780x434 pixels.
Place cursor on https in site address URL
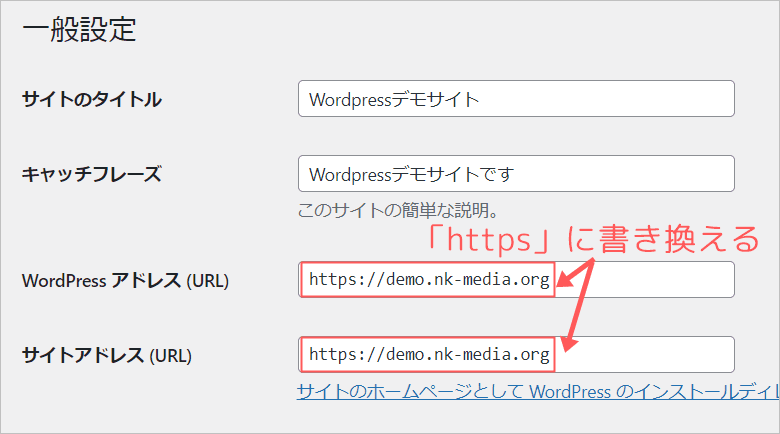click(329, 355)
